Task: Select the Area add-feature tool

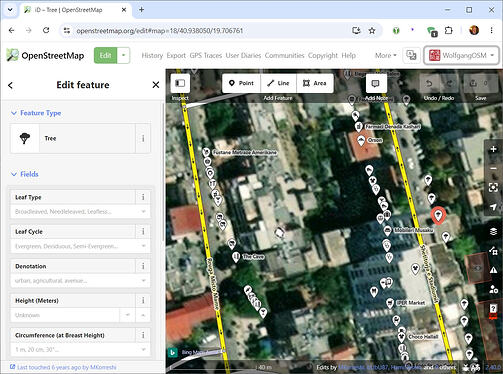Action: pyautogui.click(x=315, y=83)
